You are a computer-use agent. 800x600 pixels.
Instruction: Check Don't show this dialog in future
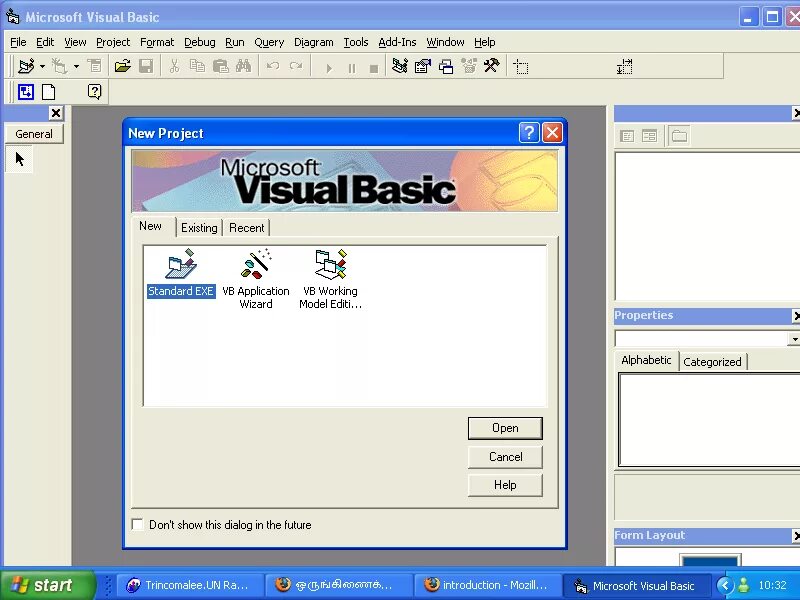(137, 524)
